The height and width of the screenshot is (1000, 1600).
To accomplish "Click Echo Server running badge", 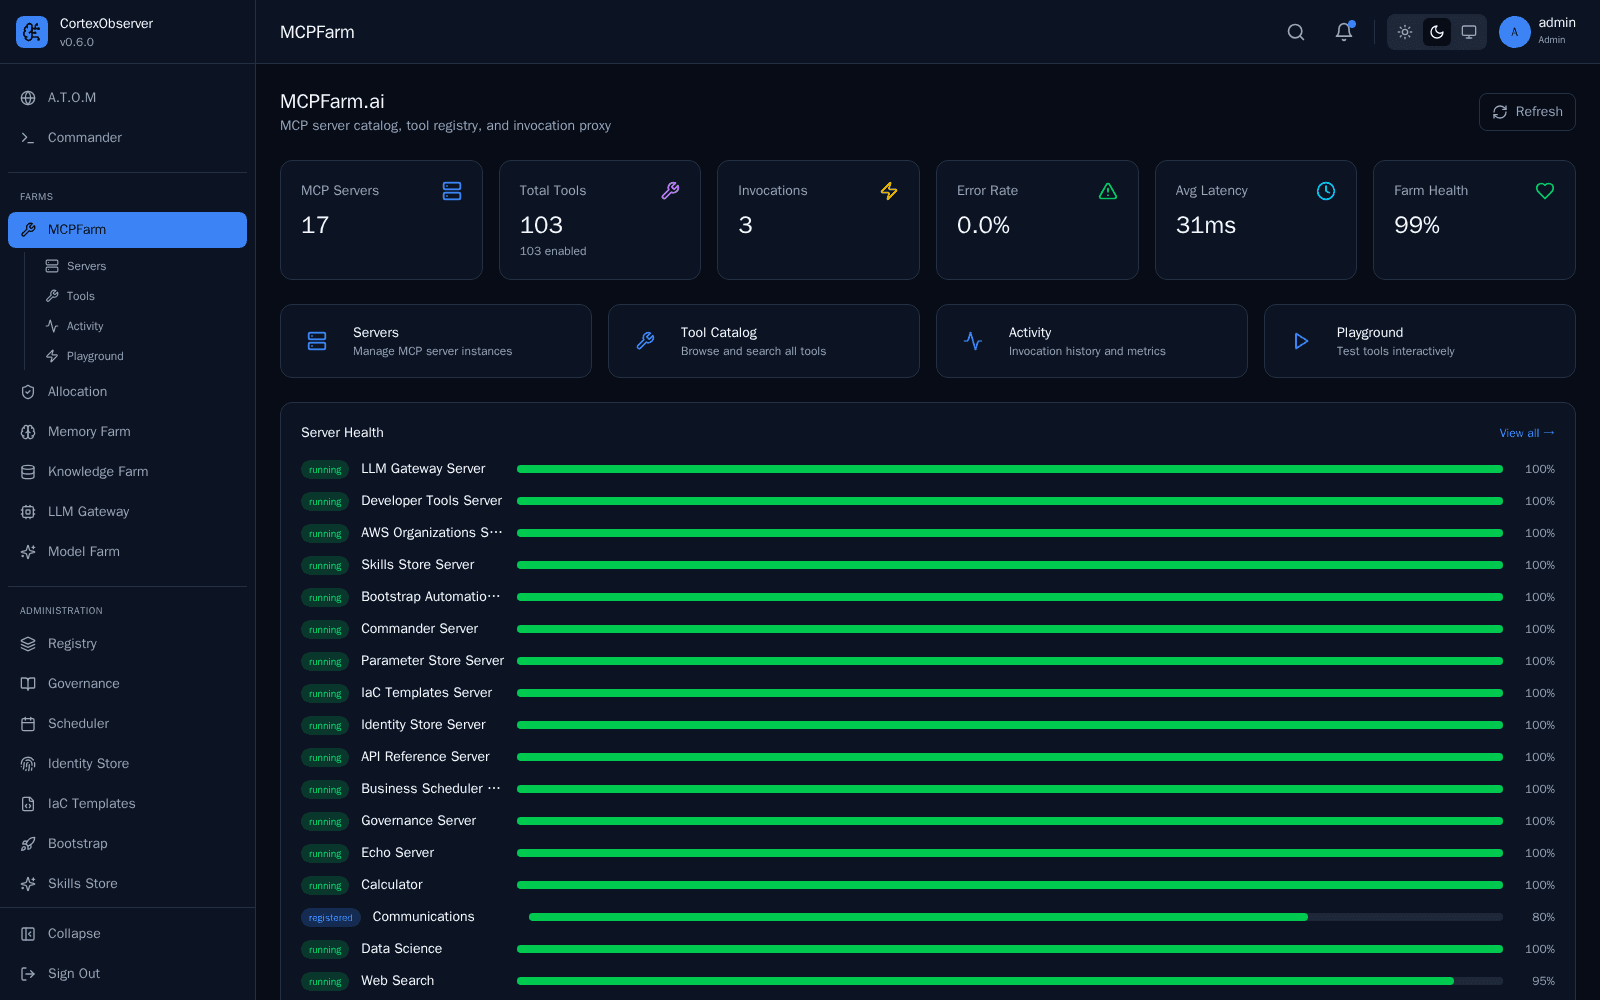I will (x=325, y=853).
